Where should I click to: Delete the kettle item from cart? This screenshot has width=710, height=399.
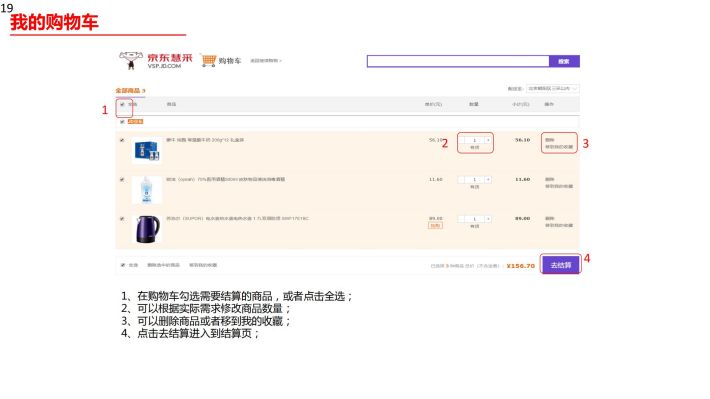tap(550, 219)
